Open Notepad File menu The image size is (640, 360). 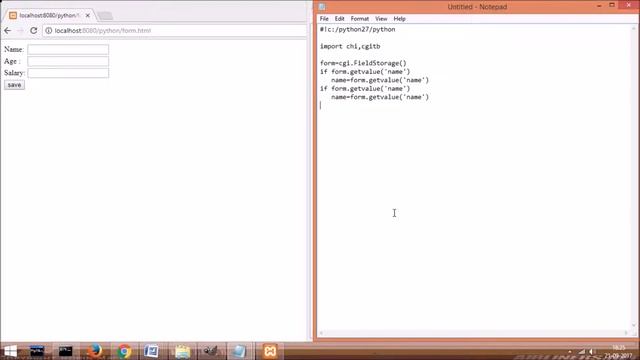tap(324, 19)
